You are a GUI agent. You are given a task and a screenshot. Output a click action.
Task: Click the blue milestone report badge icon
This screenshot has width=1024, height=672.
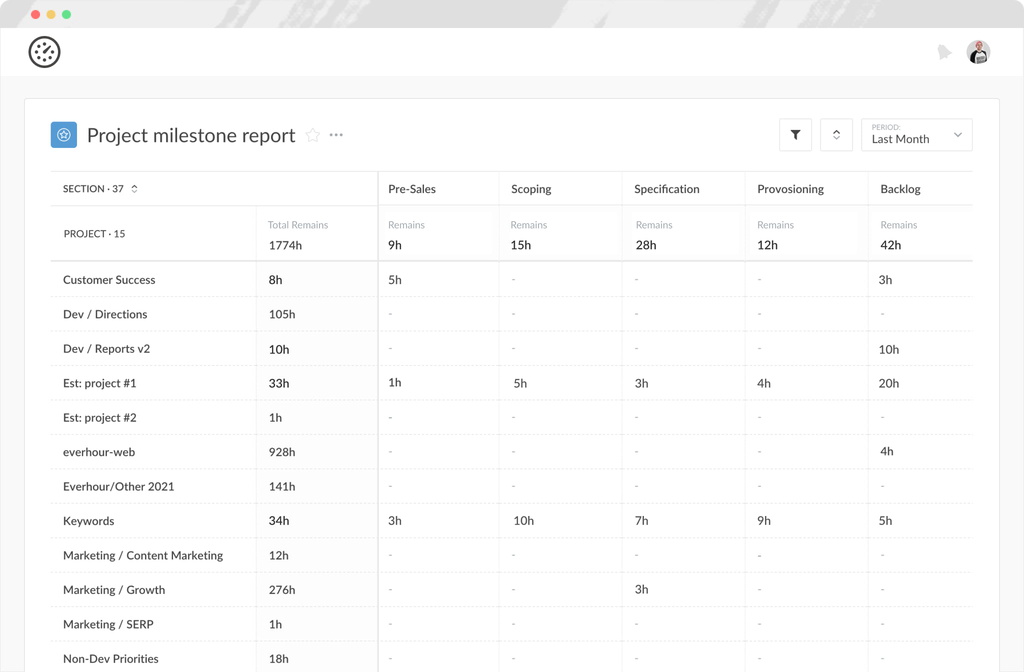click(63, 134)
